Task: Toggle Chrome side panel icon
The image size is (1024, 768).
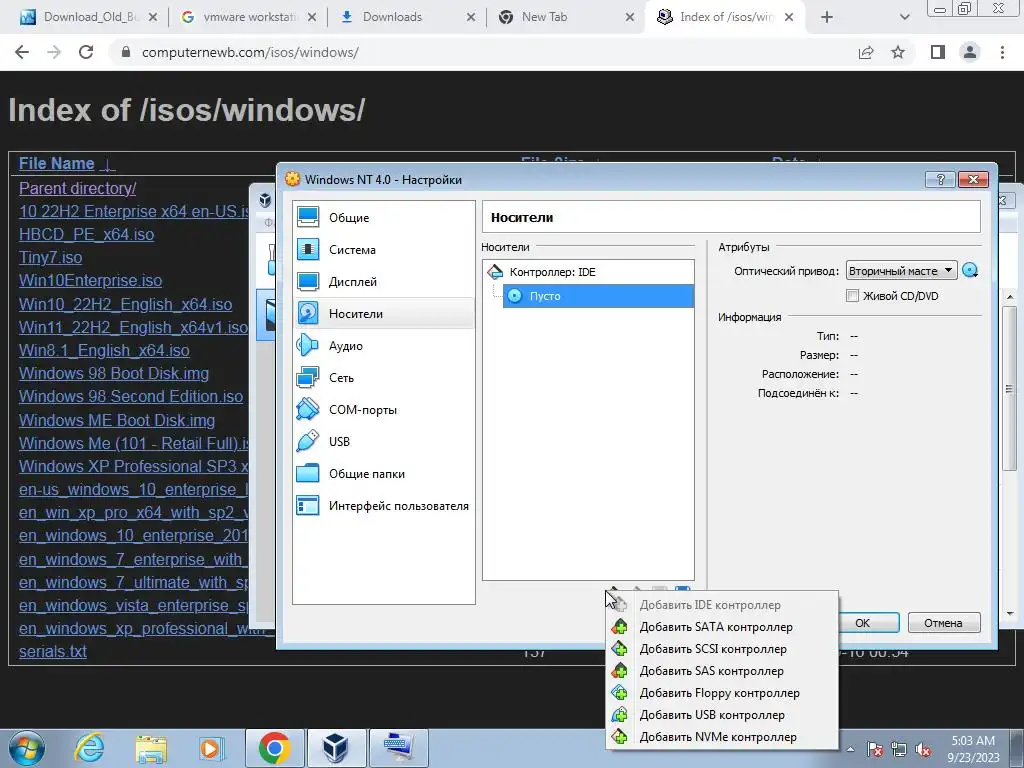Action: point(938,52)
